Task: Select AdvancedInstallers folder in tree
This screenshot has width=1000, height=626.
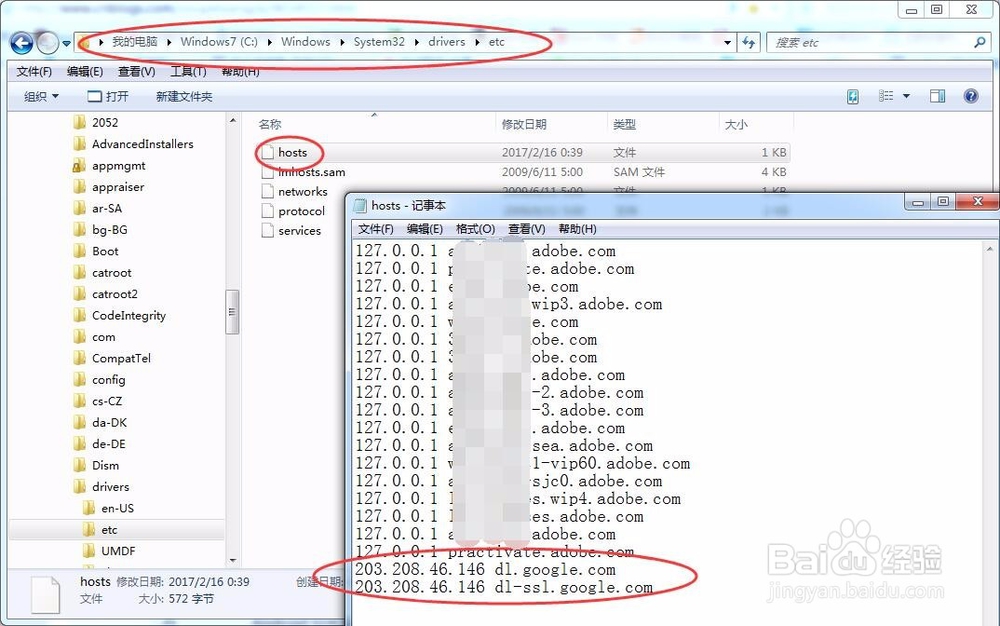Action: (142, 144)
